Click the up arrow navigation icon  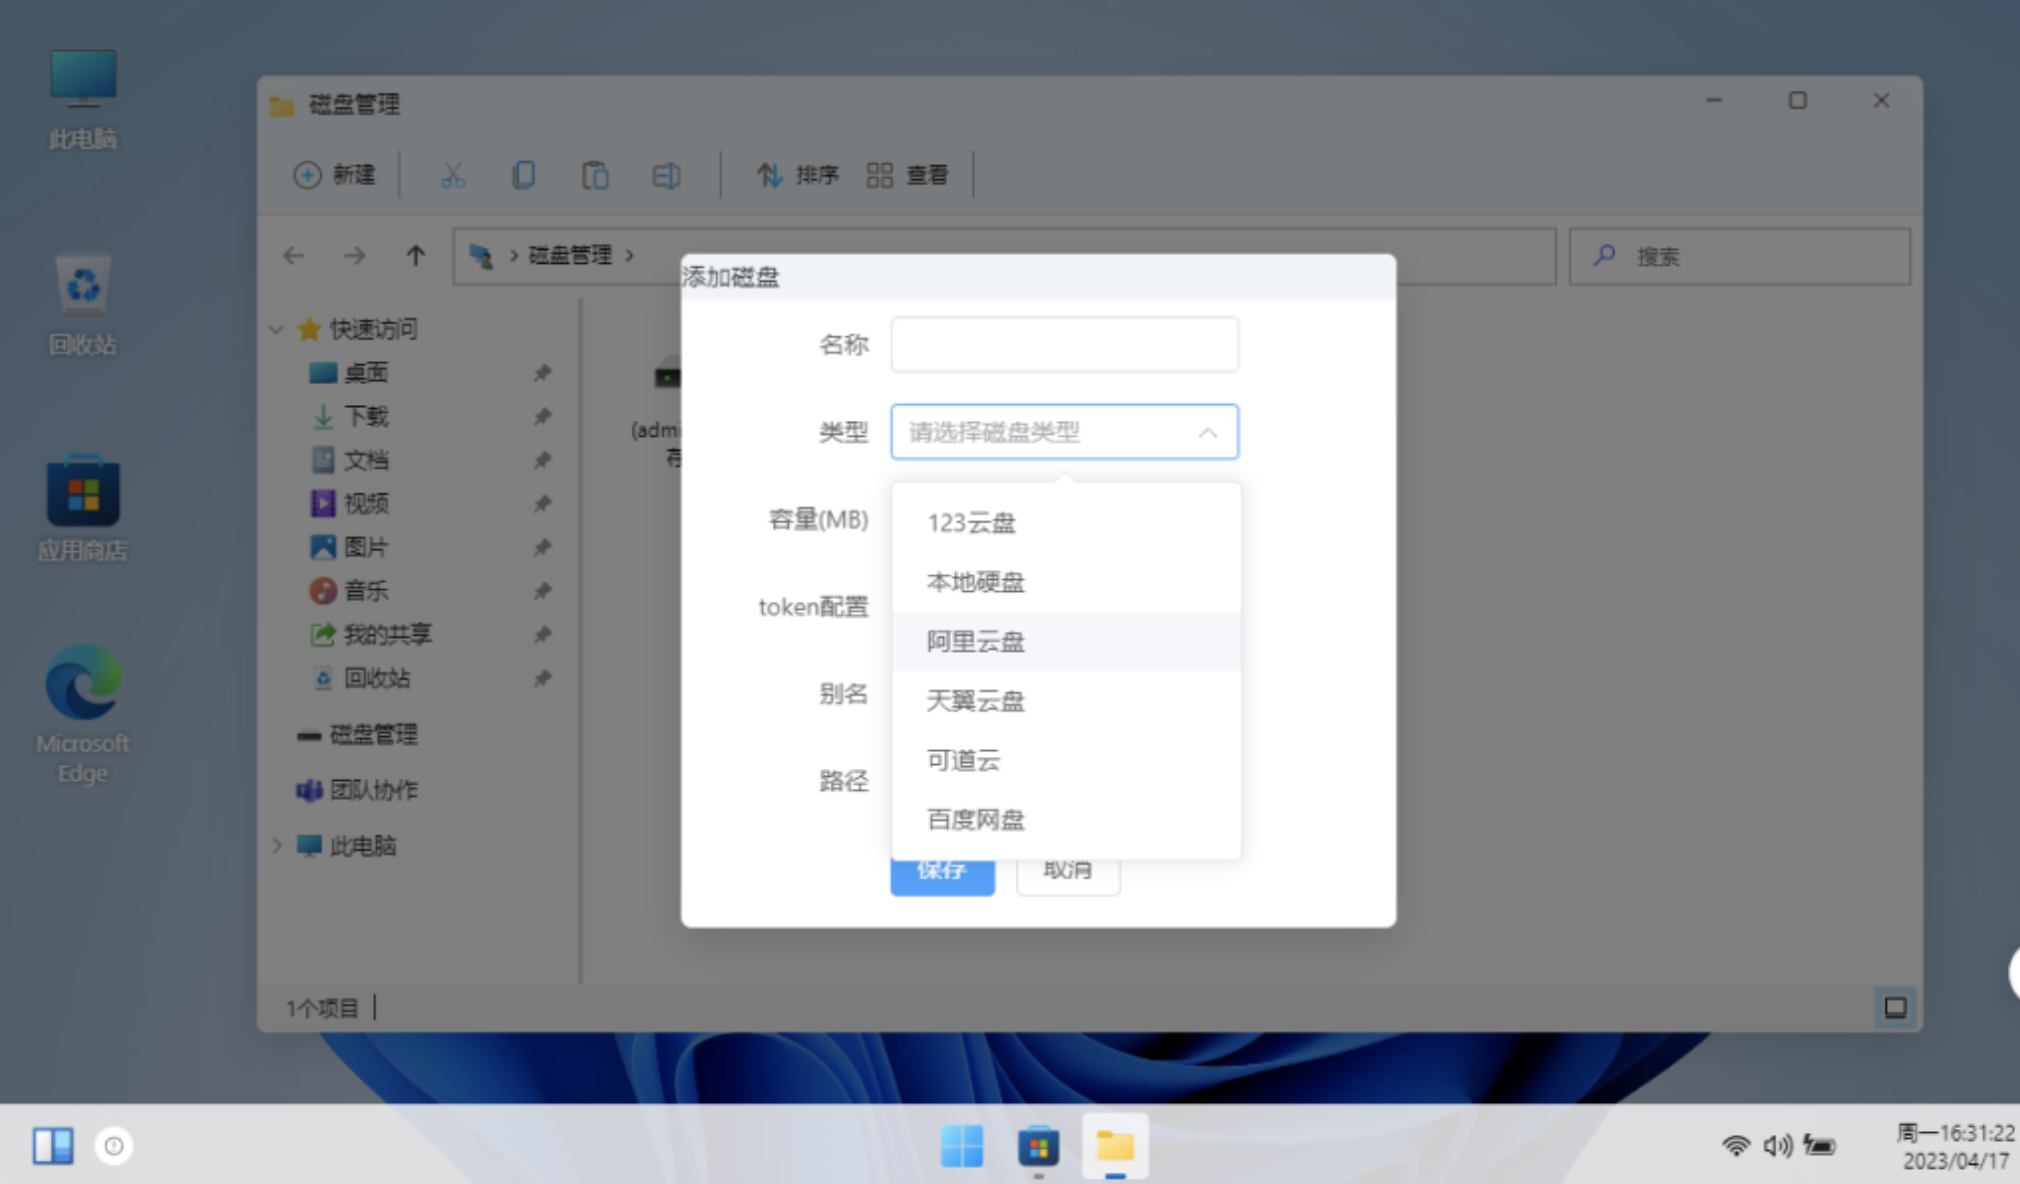(x=415, y=256)
